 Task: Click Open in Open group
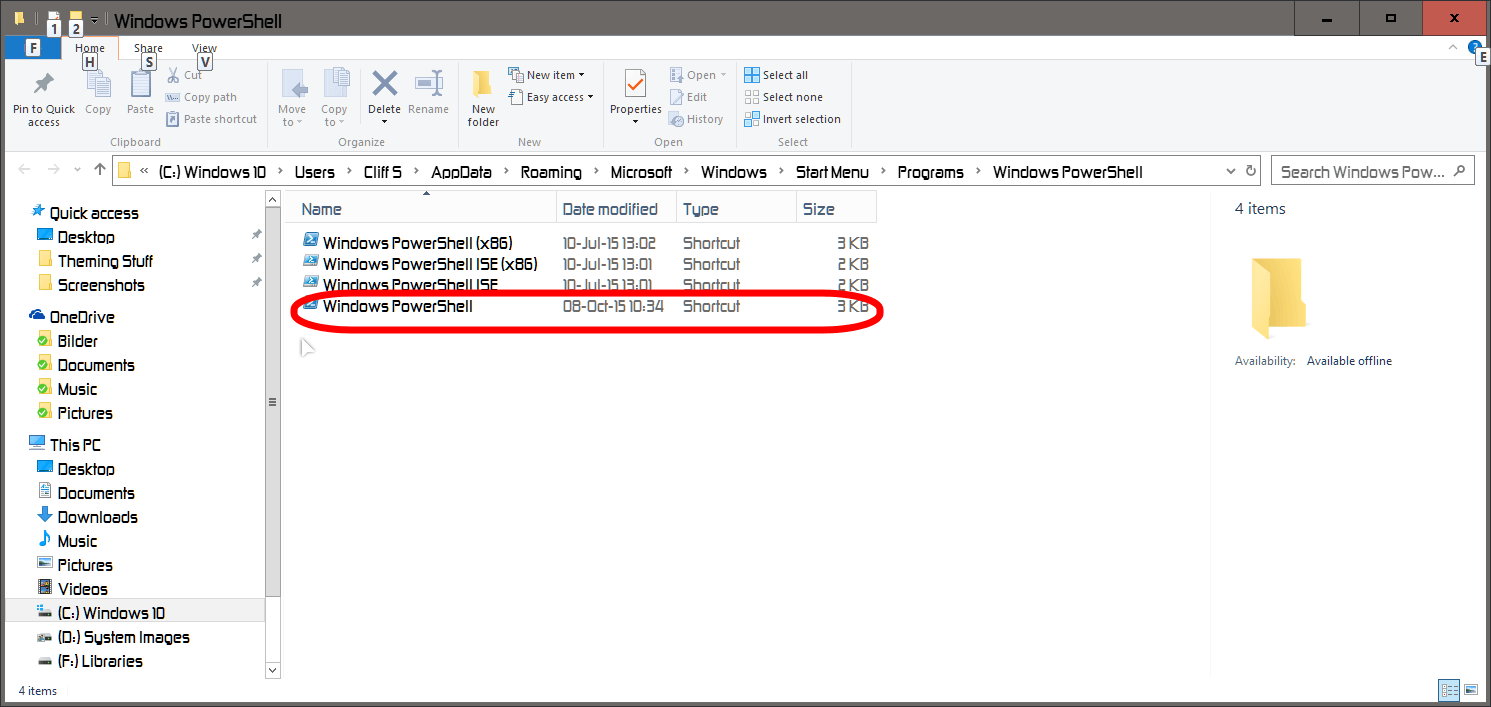pos(698,75)
